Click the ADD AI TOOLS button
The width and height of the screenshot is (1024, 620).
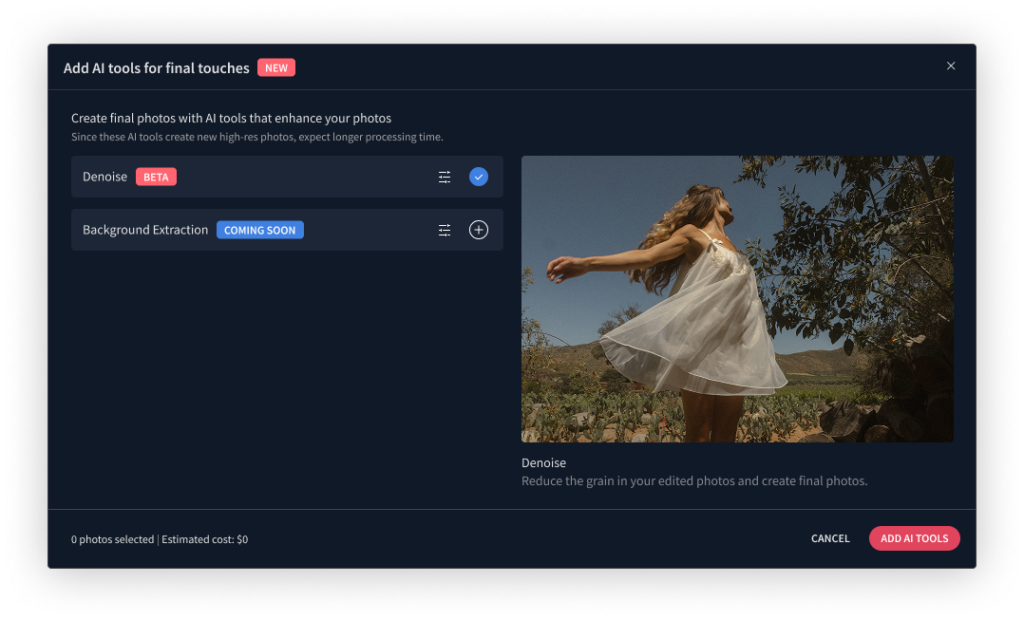(x=914, y=538)
